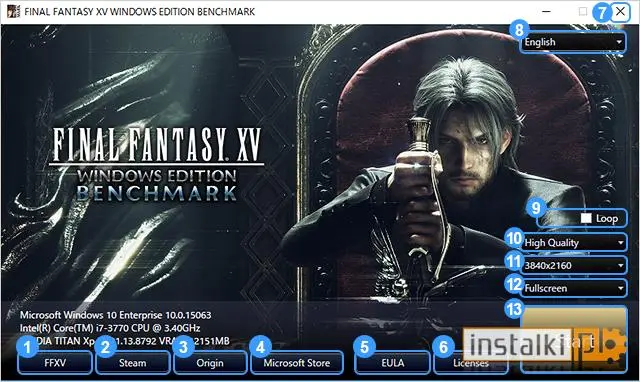Open the FFXV website button
The width and height of the screenshot is (640, 382).
(55, 362)
